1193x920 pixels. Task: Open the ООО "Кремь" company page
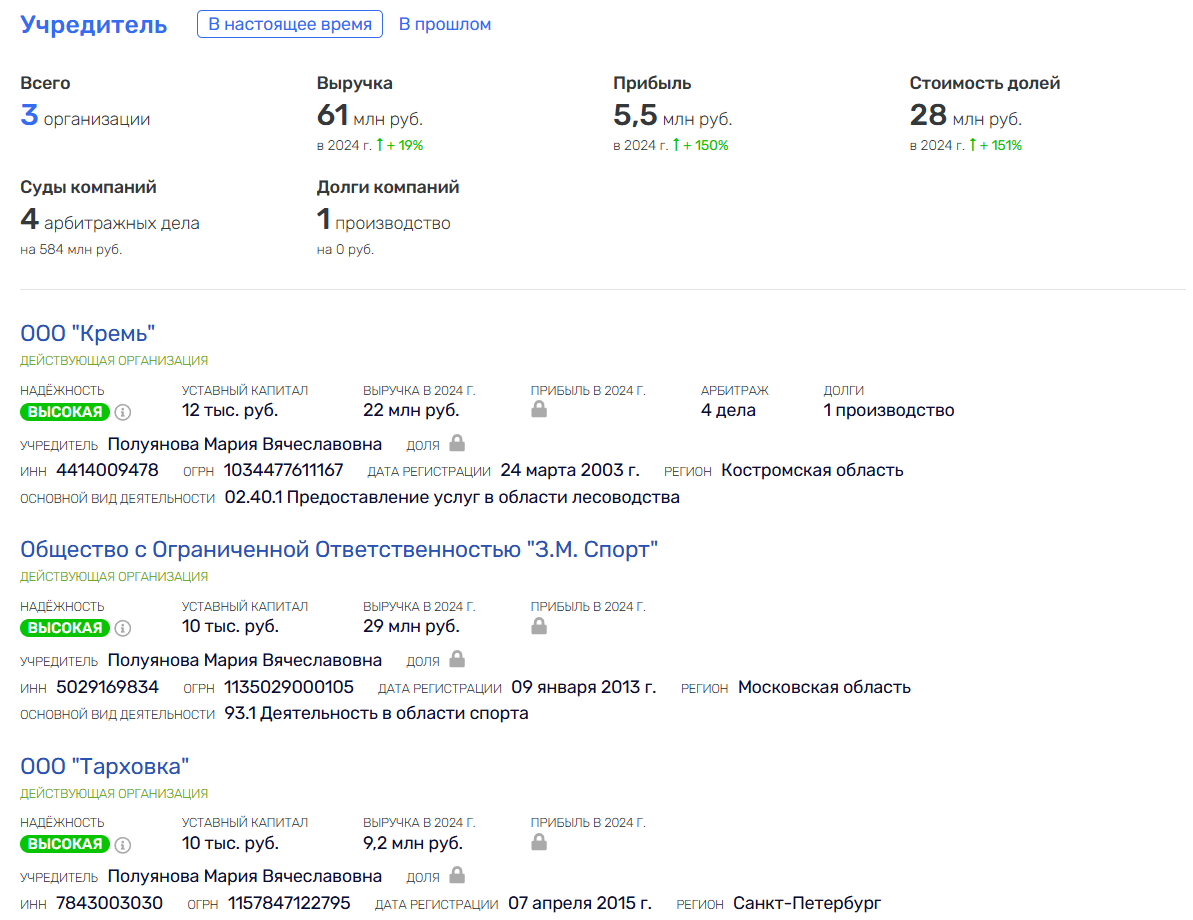click(x=88, y=333)
